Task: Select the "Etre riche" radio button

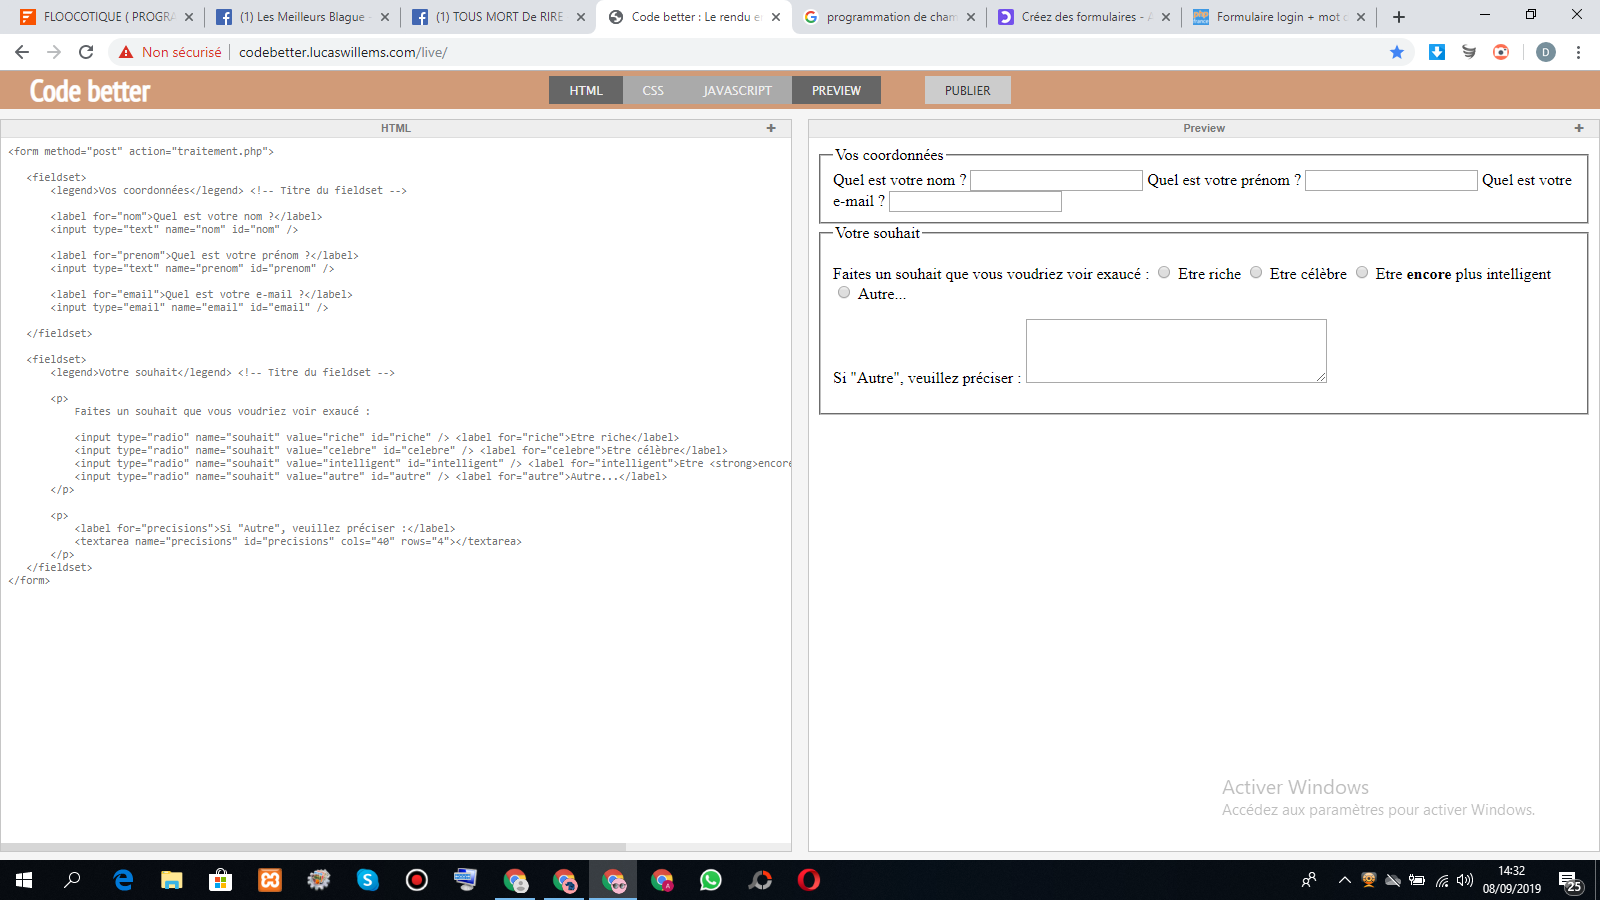Action: point(1164,273)
